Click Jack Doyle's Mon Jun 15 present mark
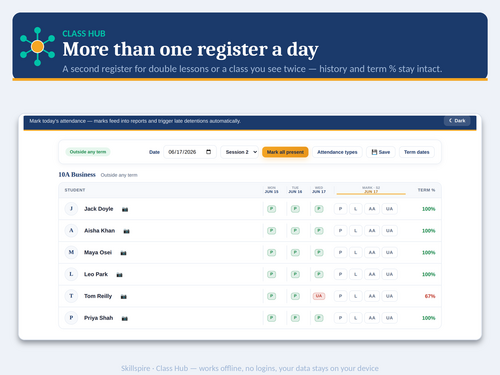The image size is (500, 375). pyautogui.click(x=272, y=209)
